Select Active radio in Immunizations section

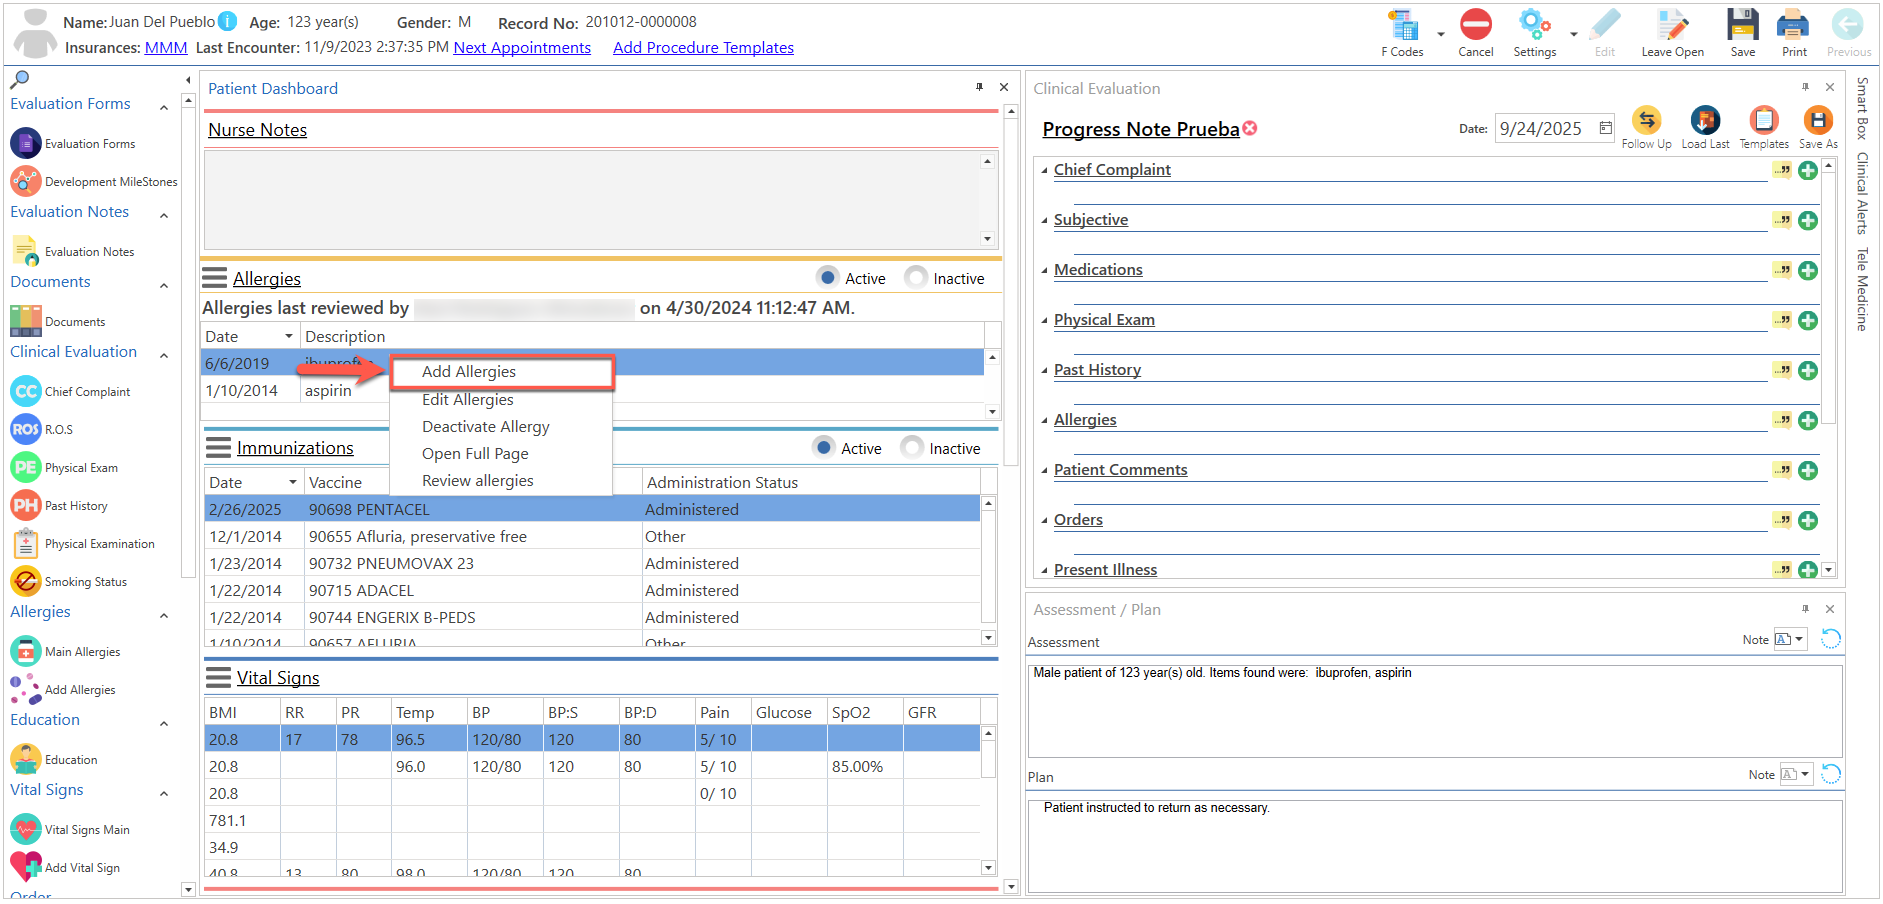(x=824, y=447)
